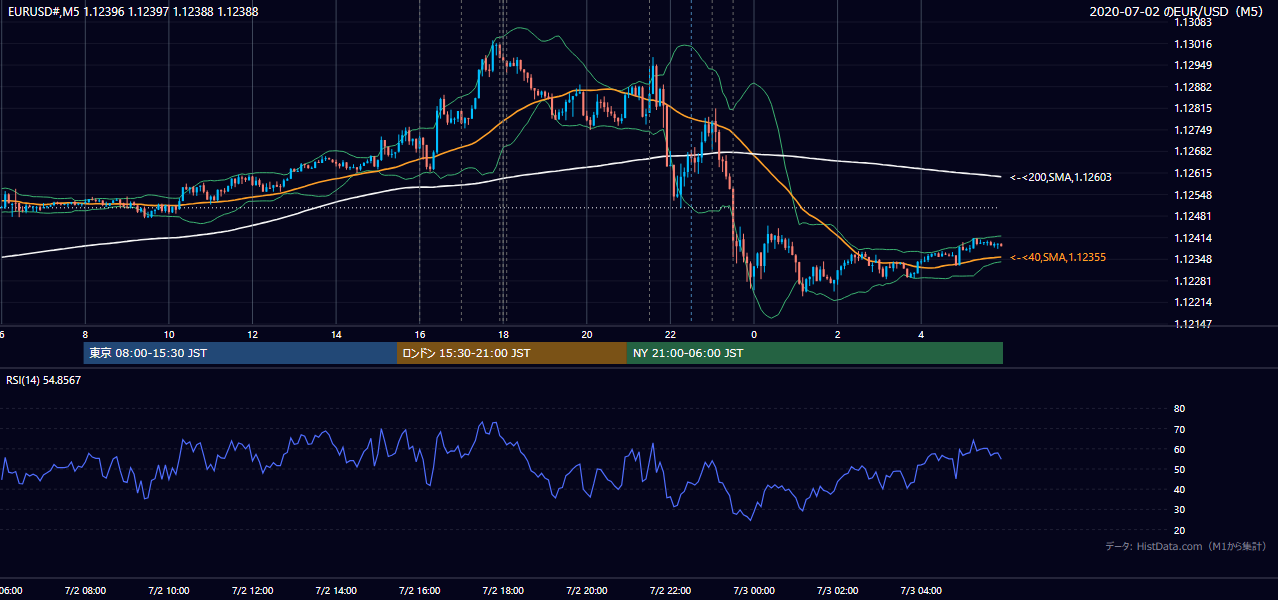This screenshot has width=1278, height=600.
Task: Click the 'RSI(14) 54.8567' indicator label
Action: [x=44, y=380]
